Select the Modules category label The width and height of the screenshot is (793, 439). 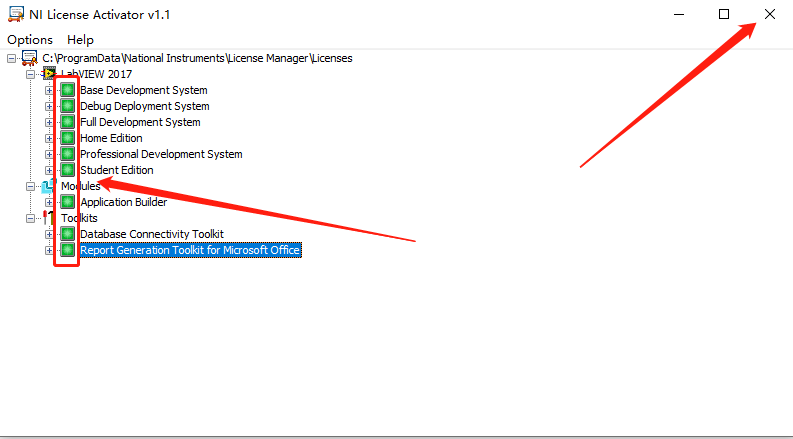(80, 186)
